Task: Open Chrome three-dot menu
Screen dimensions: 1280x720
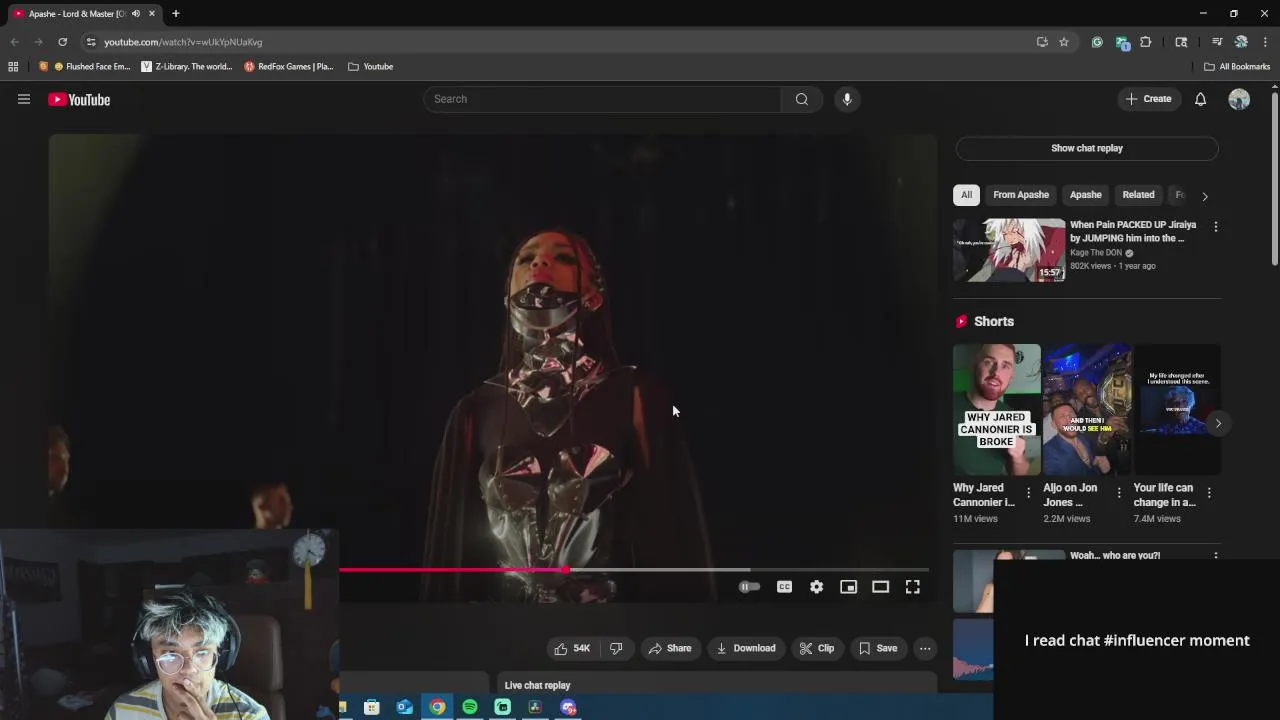Action: pyautogui.click(x=1265, y=42)
